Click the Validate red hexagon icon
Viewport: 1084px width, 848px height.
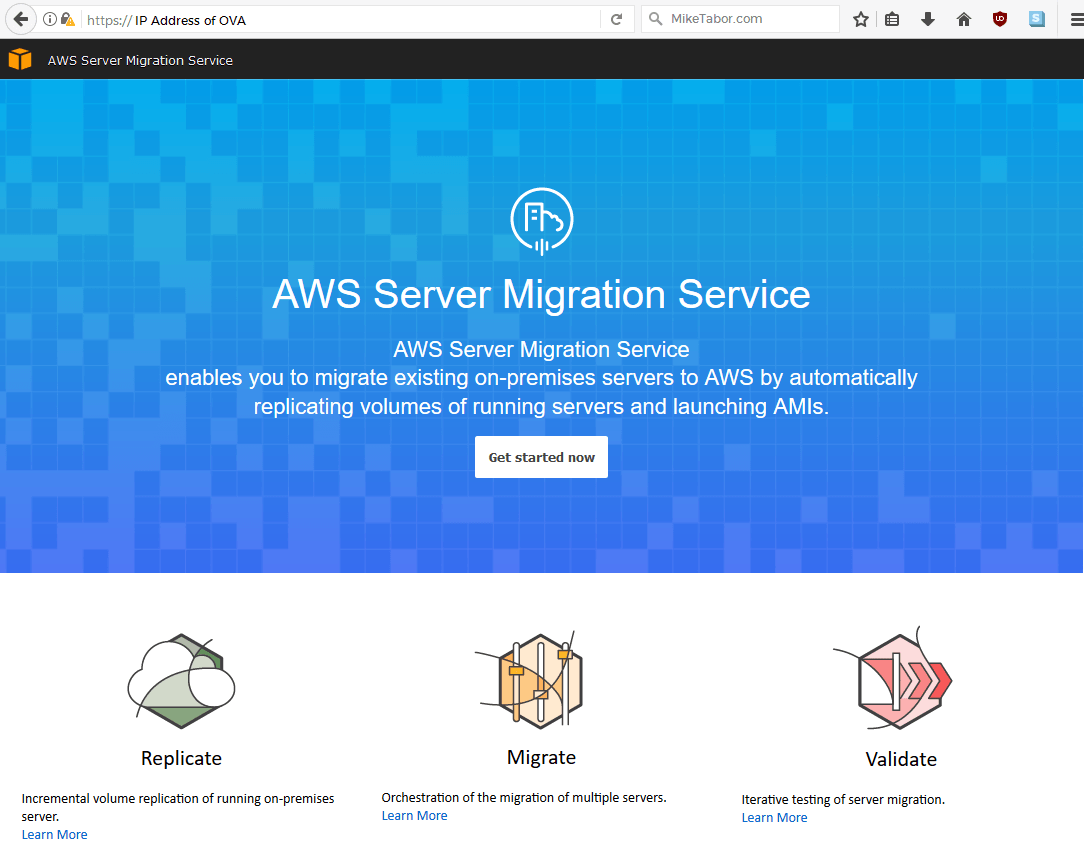(895, 679)
